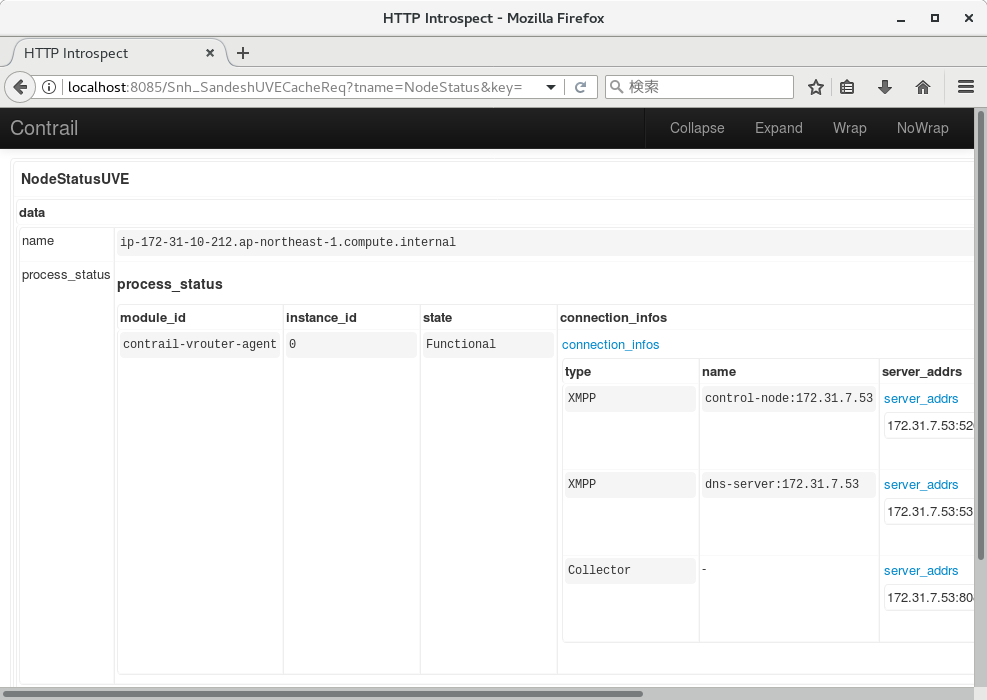Click the data label
Image resolution: width=987 pixels, height=700 pixels.
[x=31, y=213]
